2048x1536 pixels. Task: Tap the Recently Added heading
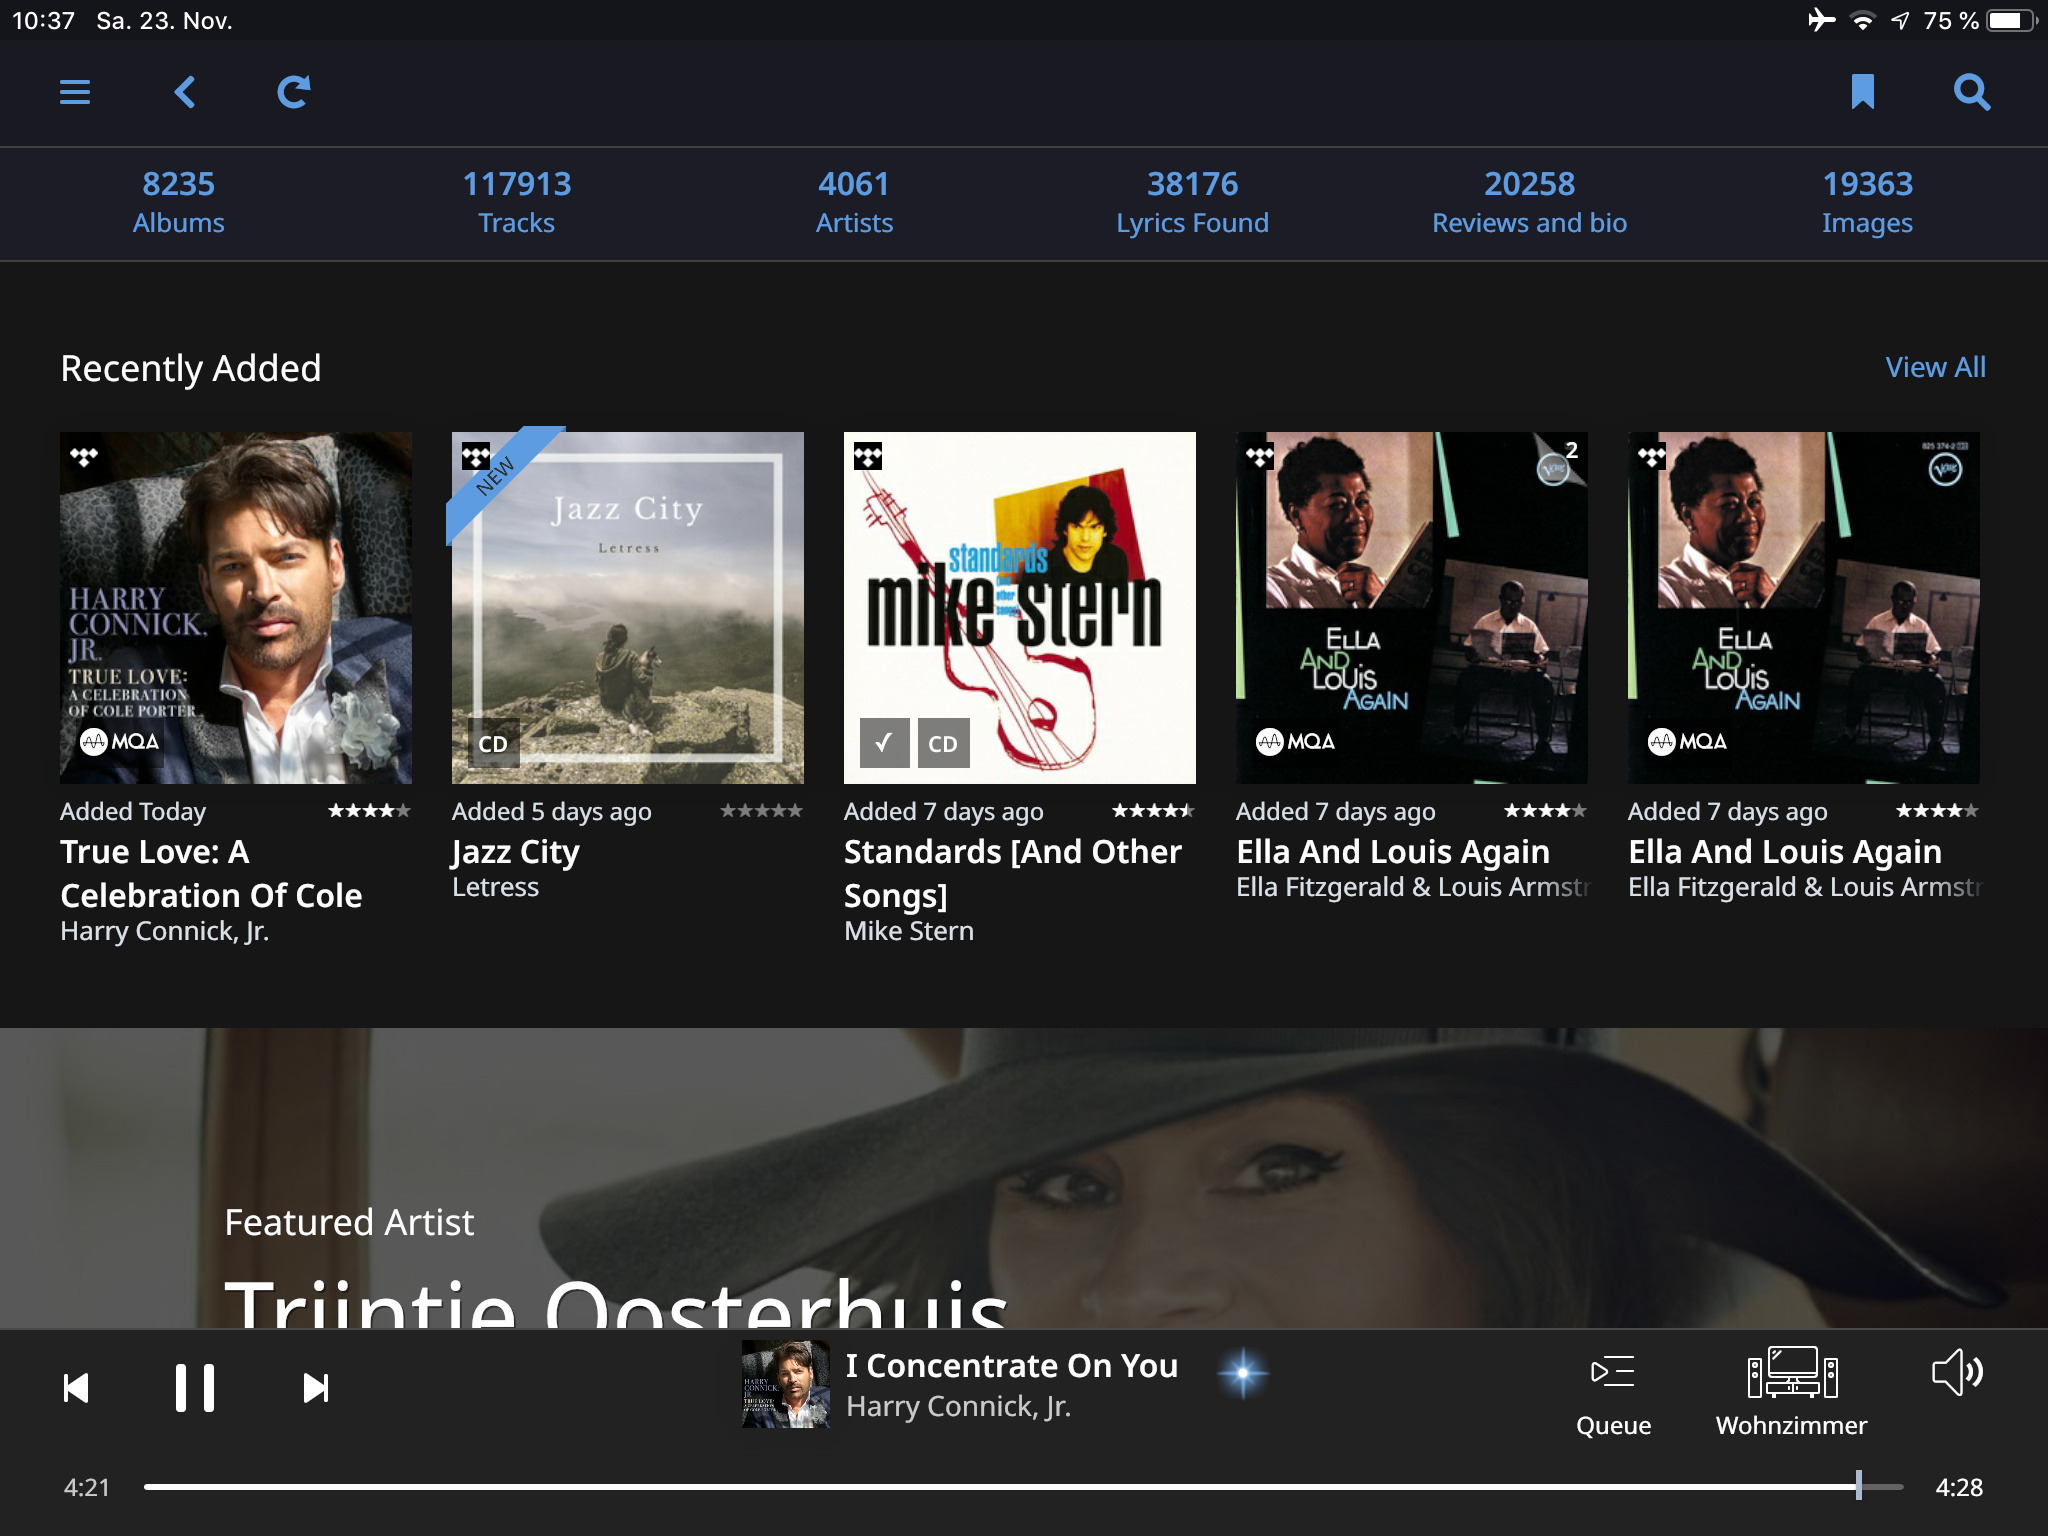click(191, 368)
